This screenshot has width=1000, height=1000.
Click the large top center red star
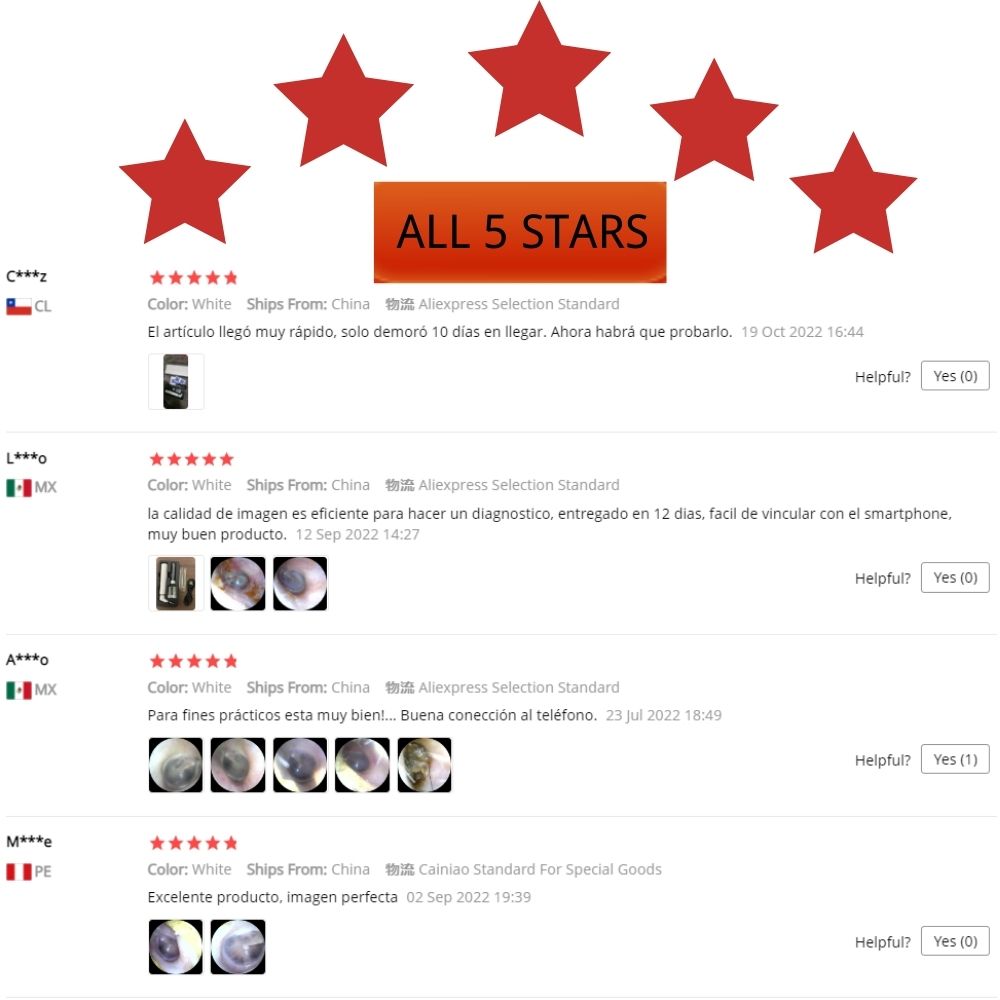(539, 69)
